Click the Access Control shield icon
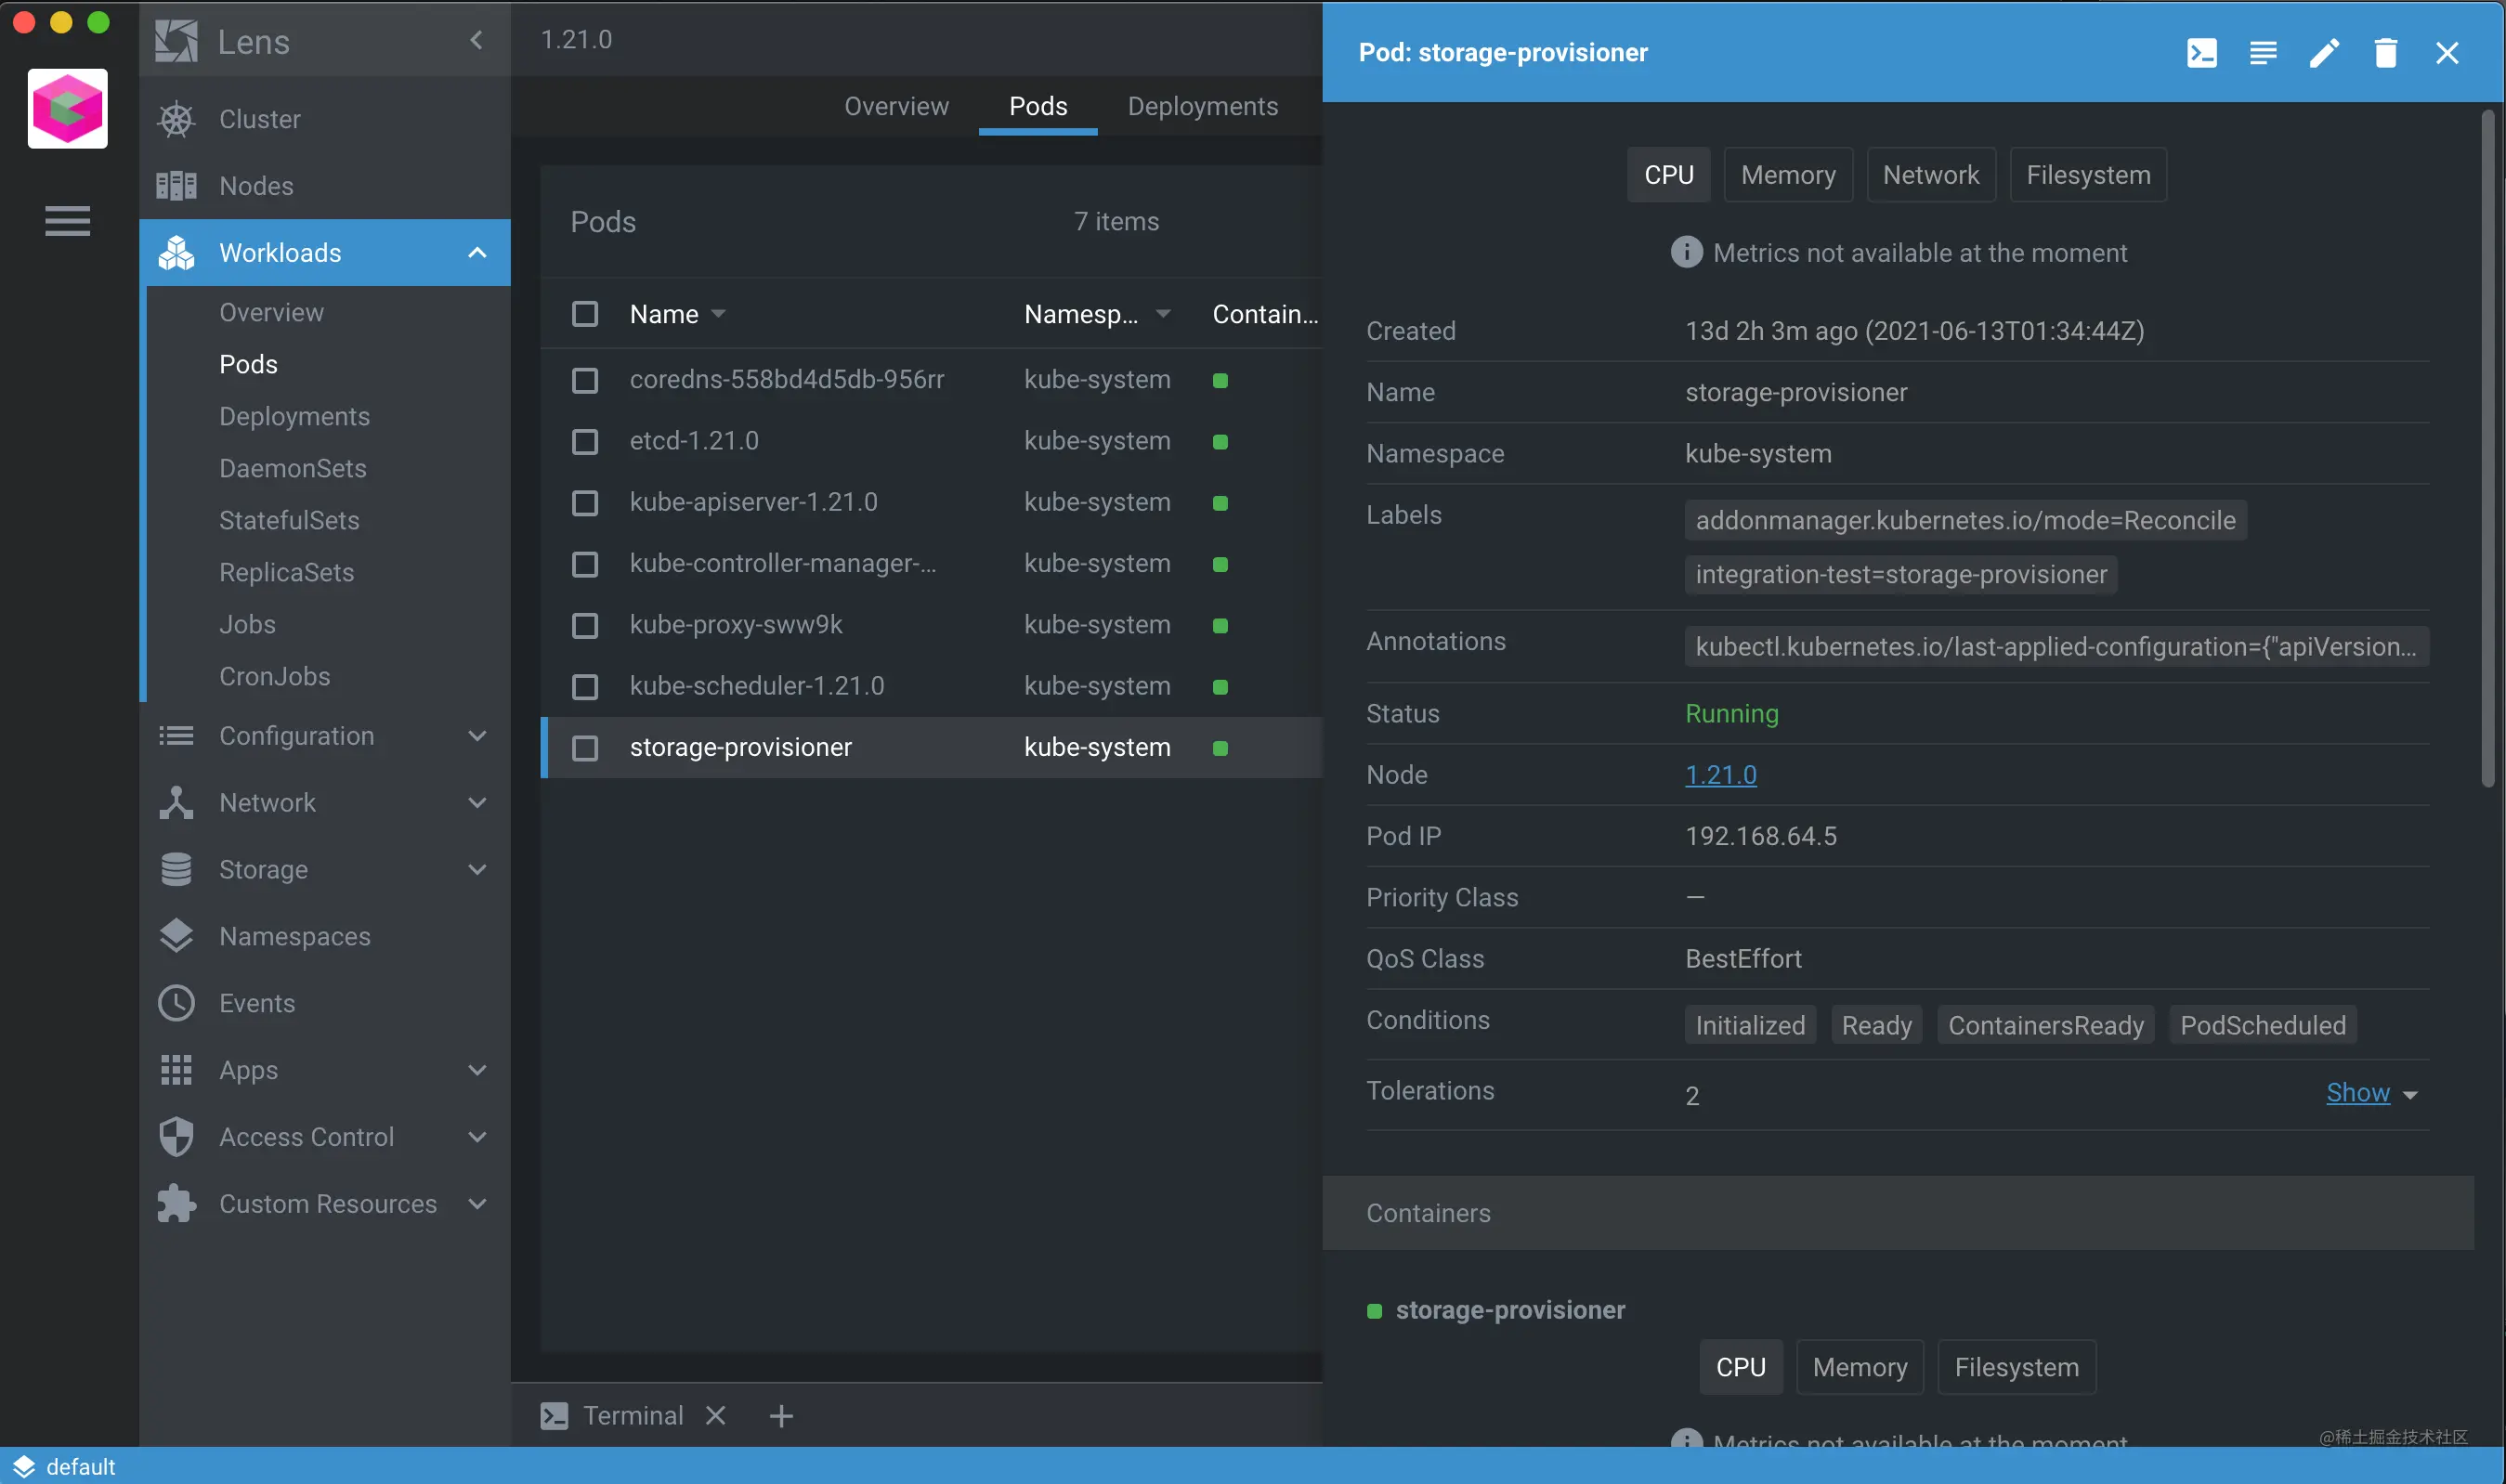Screen dimensions: 2506x1484 pyautogui.click(x=177, y=1137)
